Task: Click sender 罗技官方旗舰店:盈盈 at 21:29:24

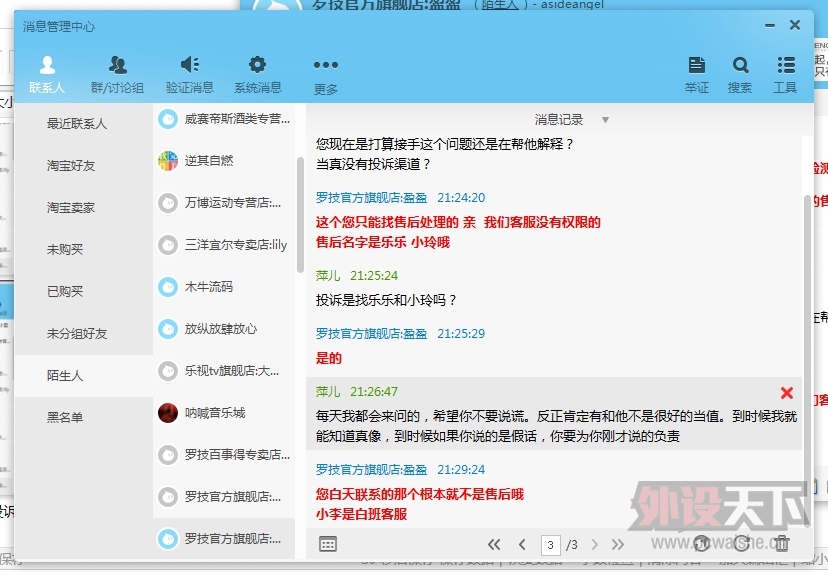Action: point(371,470)
